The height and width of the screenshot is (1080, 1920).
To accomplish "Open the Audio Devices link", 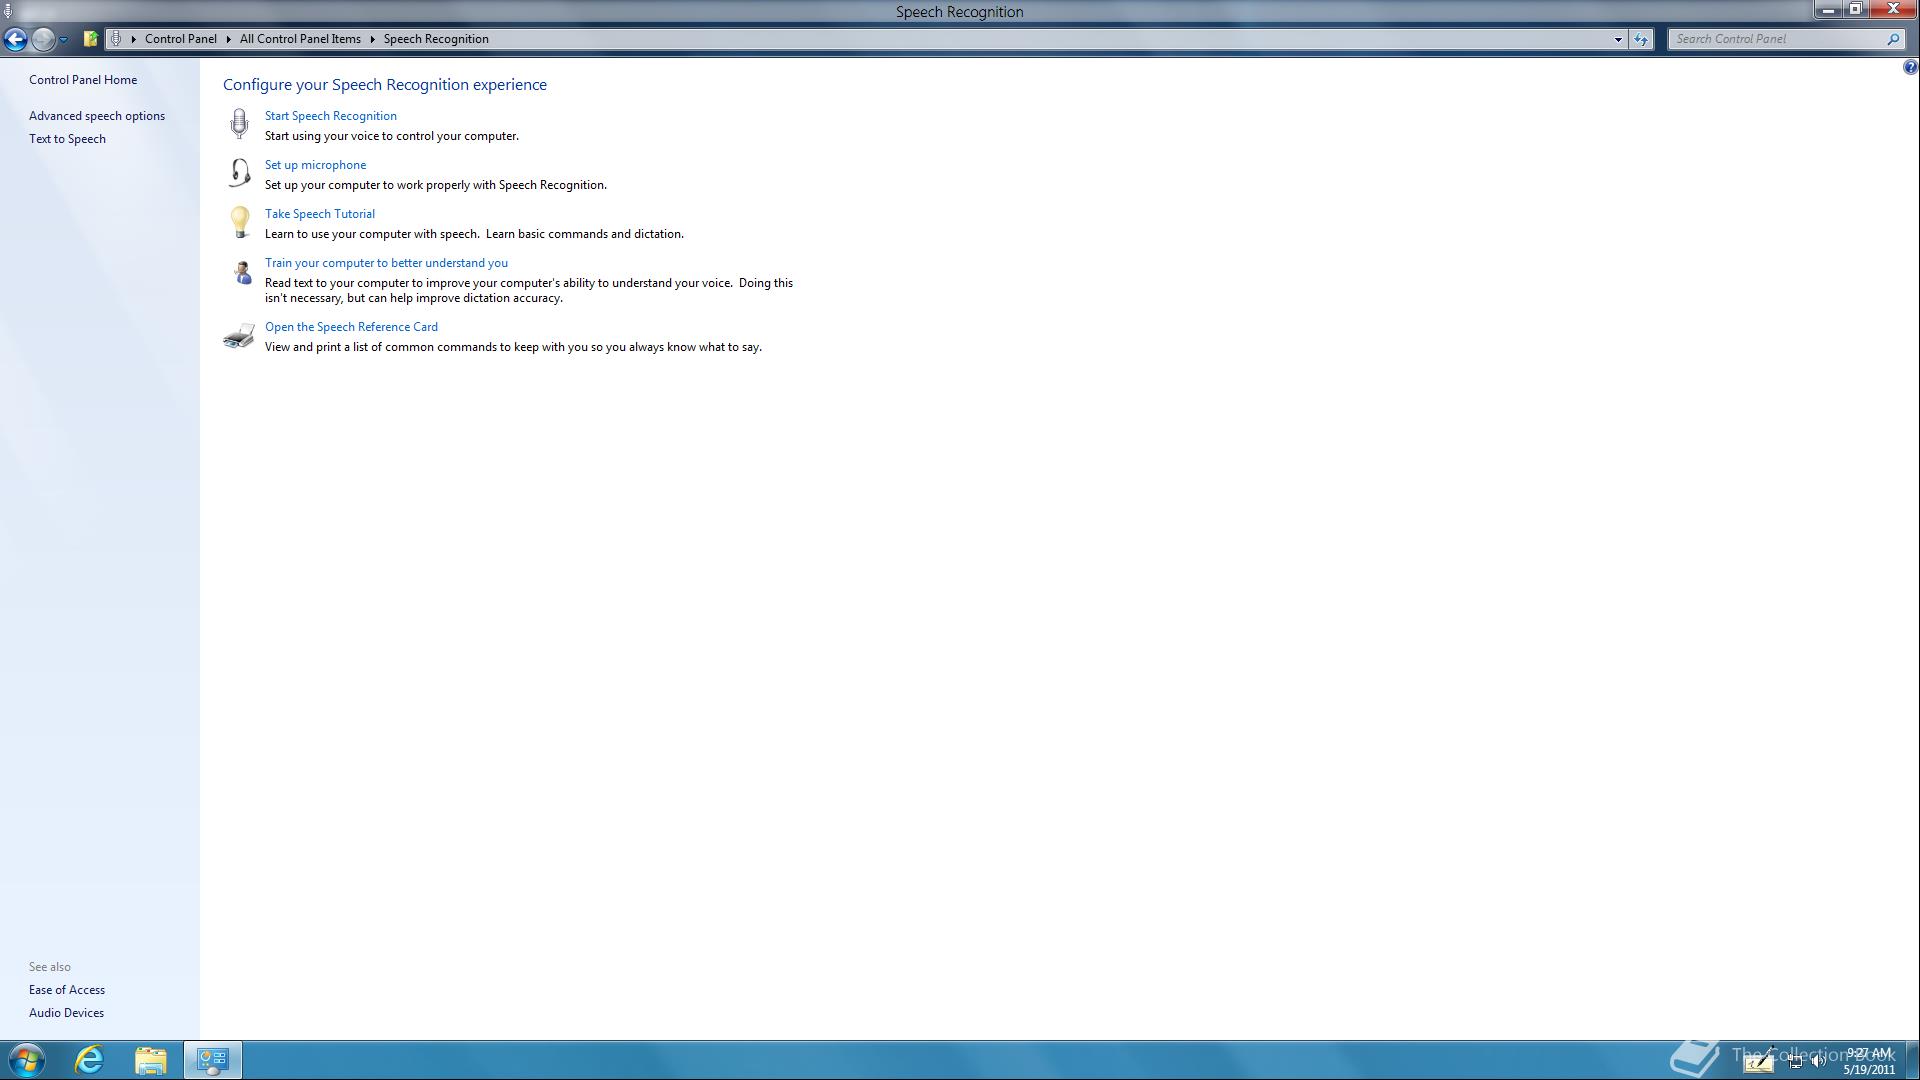I will [66, 1013].
